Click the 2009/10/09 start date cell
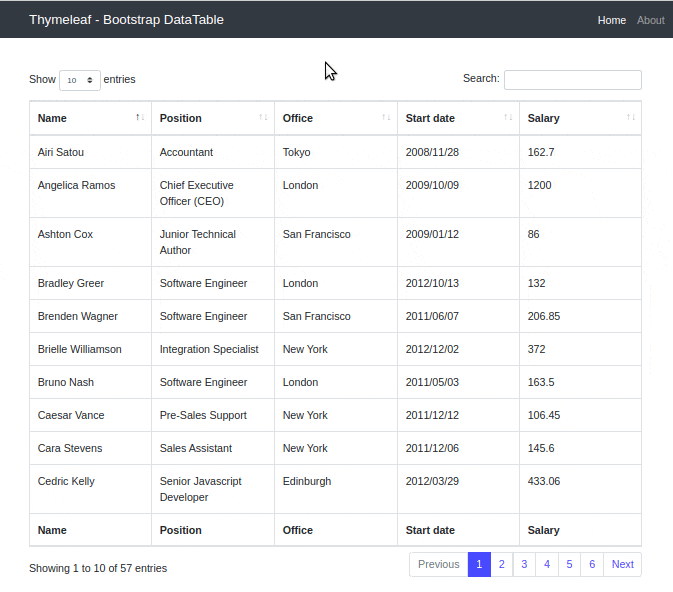 [458, 193]
